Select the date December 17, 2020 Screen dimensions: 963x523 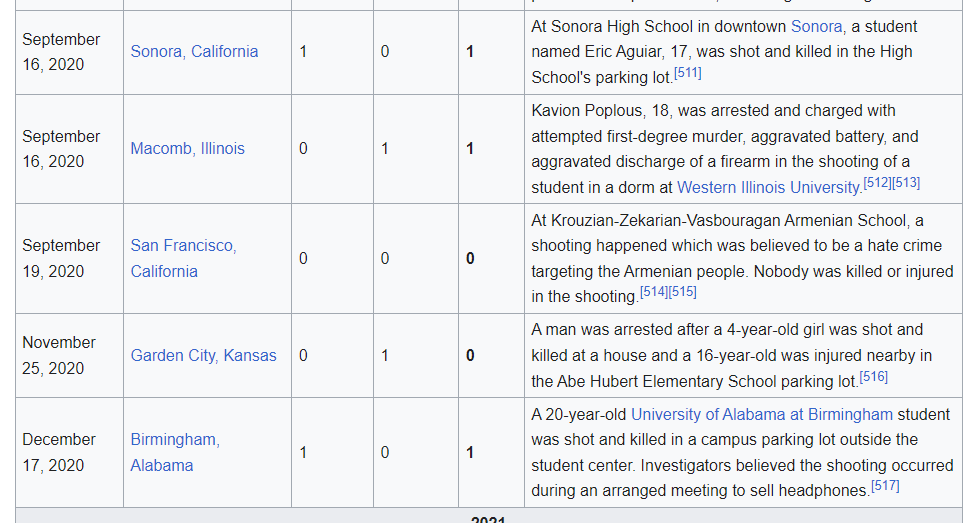tap(59, 452)
